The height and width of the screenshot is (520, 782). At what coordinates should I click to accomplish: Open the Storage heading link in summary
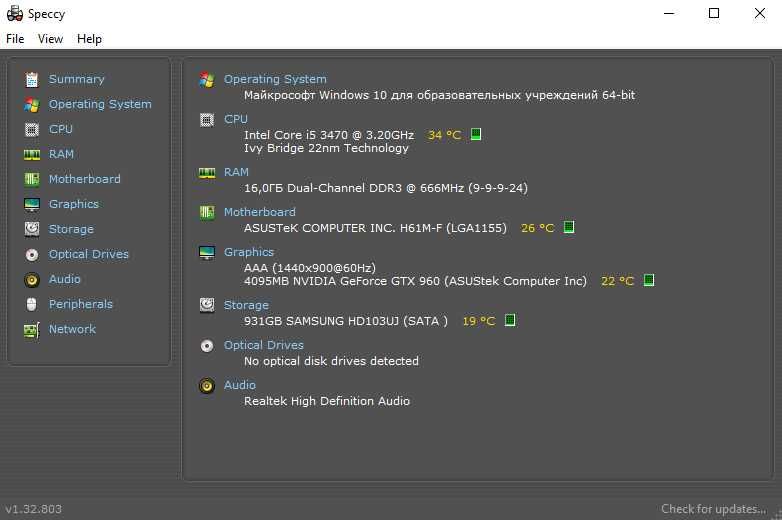pyautogui.click(x=246, y=305)
